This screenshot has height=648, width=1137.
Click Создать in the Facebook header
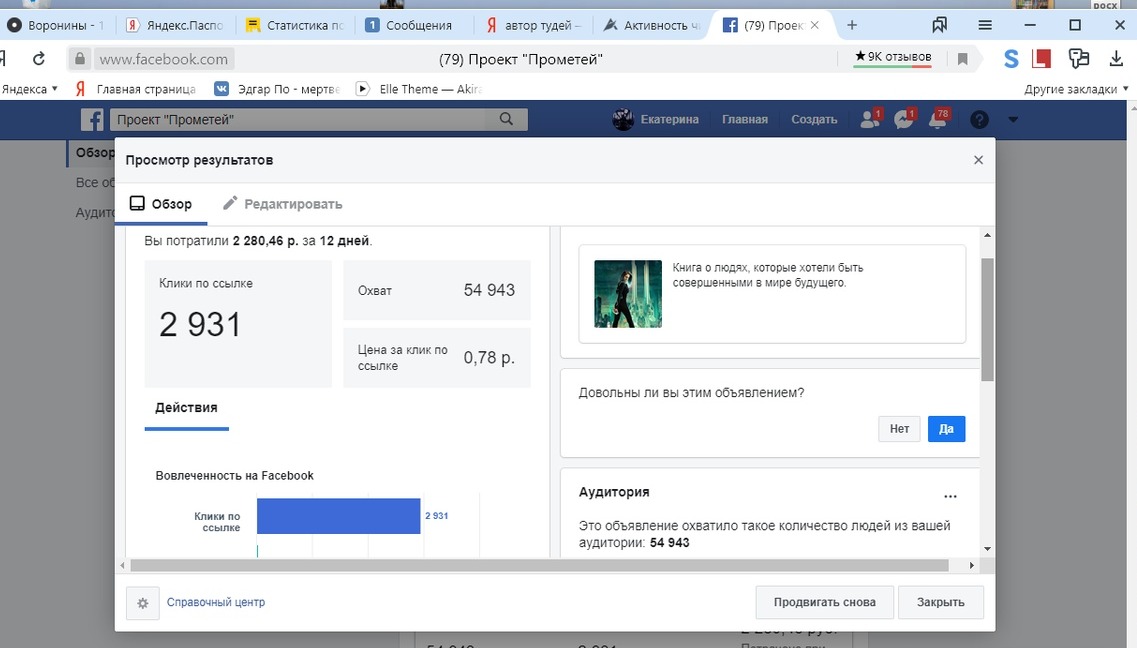[814, 119]
